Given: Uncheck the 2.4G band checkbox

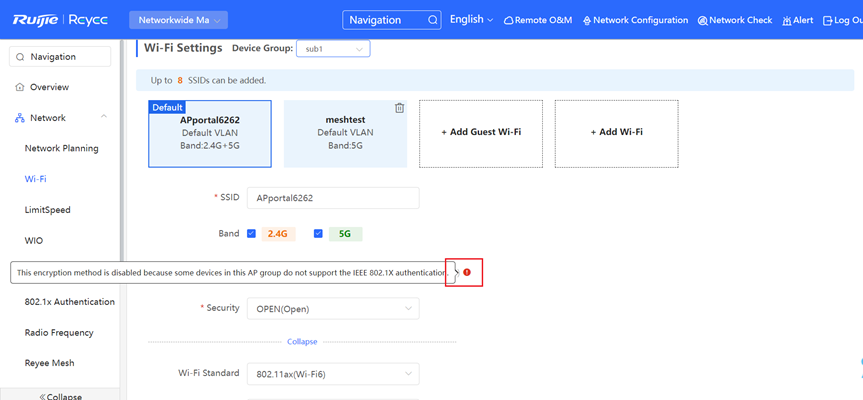Looking at the screenshot, I should click(x=252, y=234).
